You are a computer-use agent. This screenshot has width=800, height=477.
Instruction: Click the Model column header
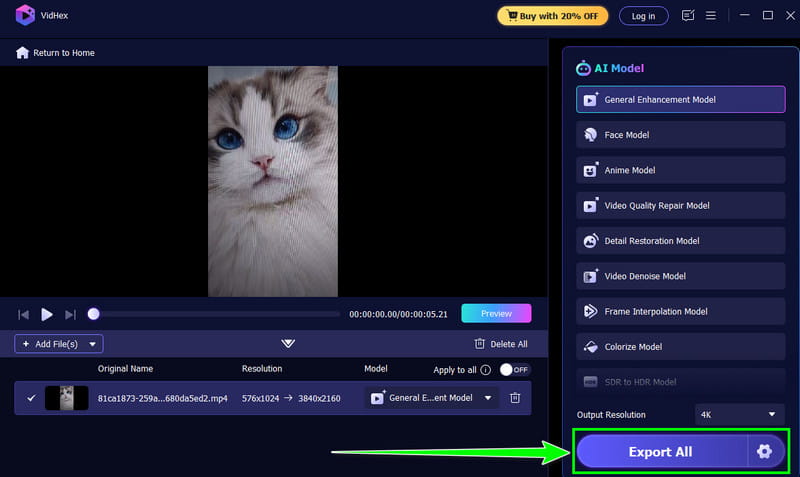click(376, 368)
